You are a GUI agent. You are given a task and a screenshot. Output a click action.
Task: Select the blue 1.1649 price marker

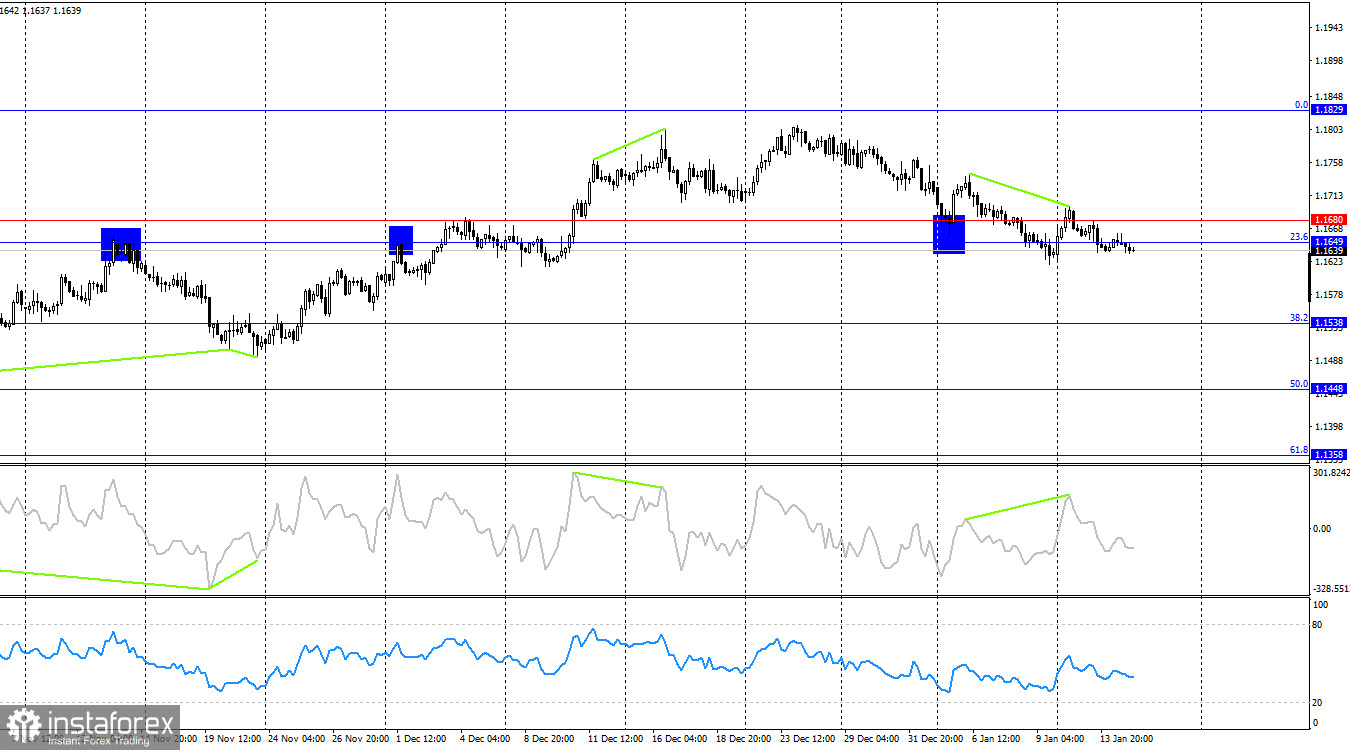pyautogui.click(x=1327, y=241)
